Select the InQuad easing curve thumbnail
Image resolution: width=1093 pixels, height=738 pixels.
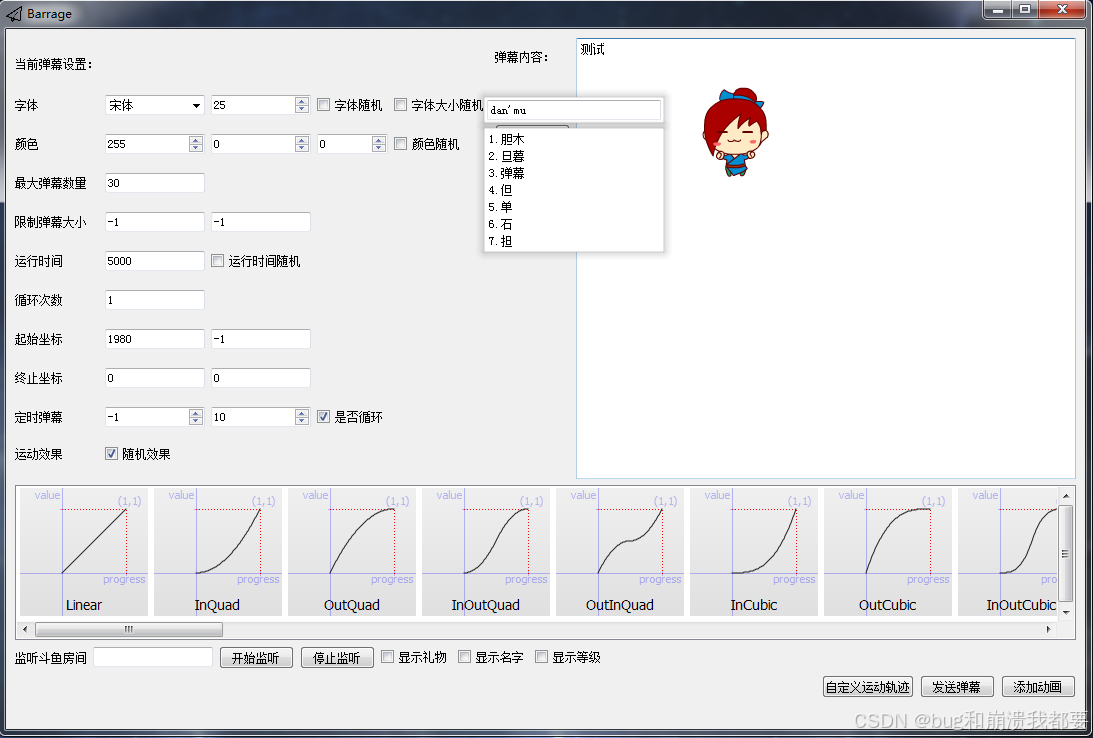click(217, 551)
